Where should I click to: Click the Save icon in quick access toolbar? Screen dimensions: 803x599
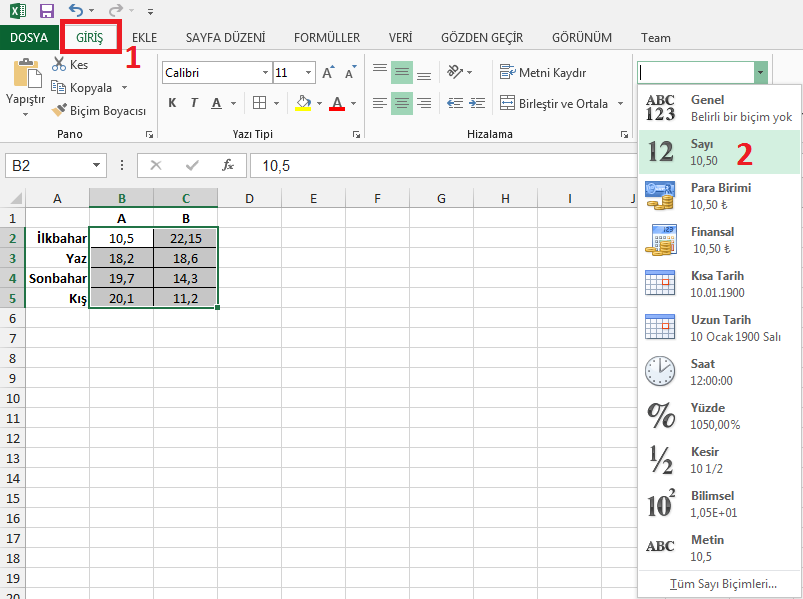(47, 11)
